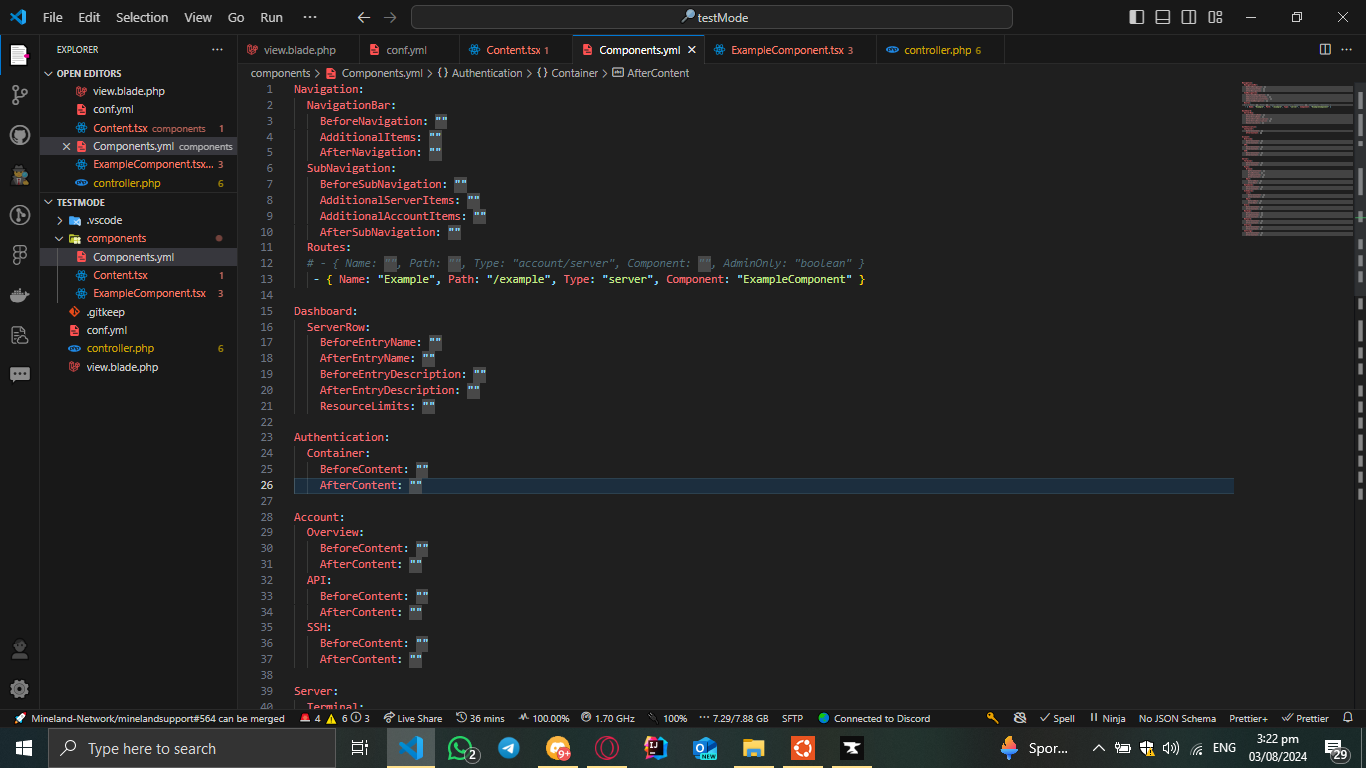Switch to the ExampleComponent.tsx tab
The width and height of the screenshot is (1366, 768).
pos(789,49)
